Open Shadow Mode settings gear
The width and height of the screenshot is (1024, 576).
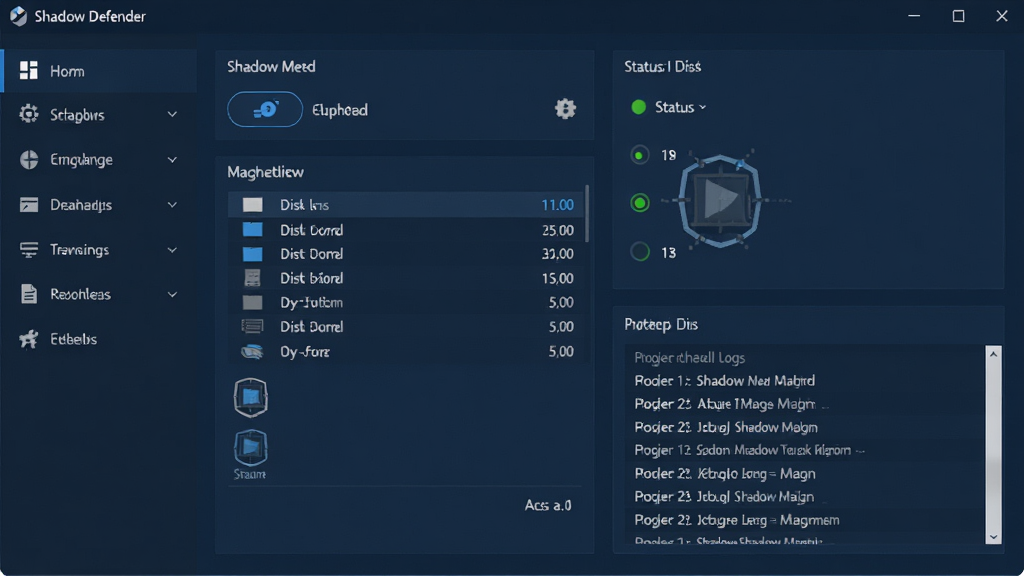point(565,108)
